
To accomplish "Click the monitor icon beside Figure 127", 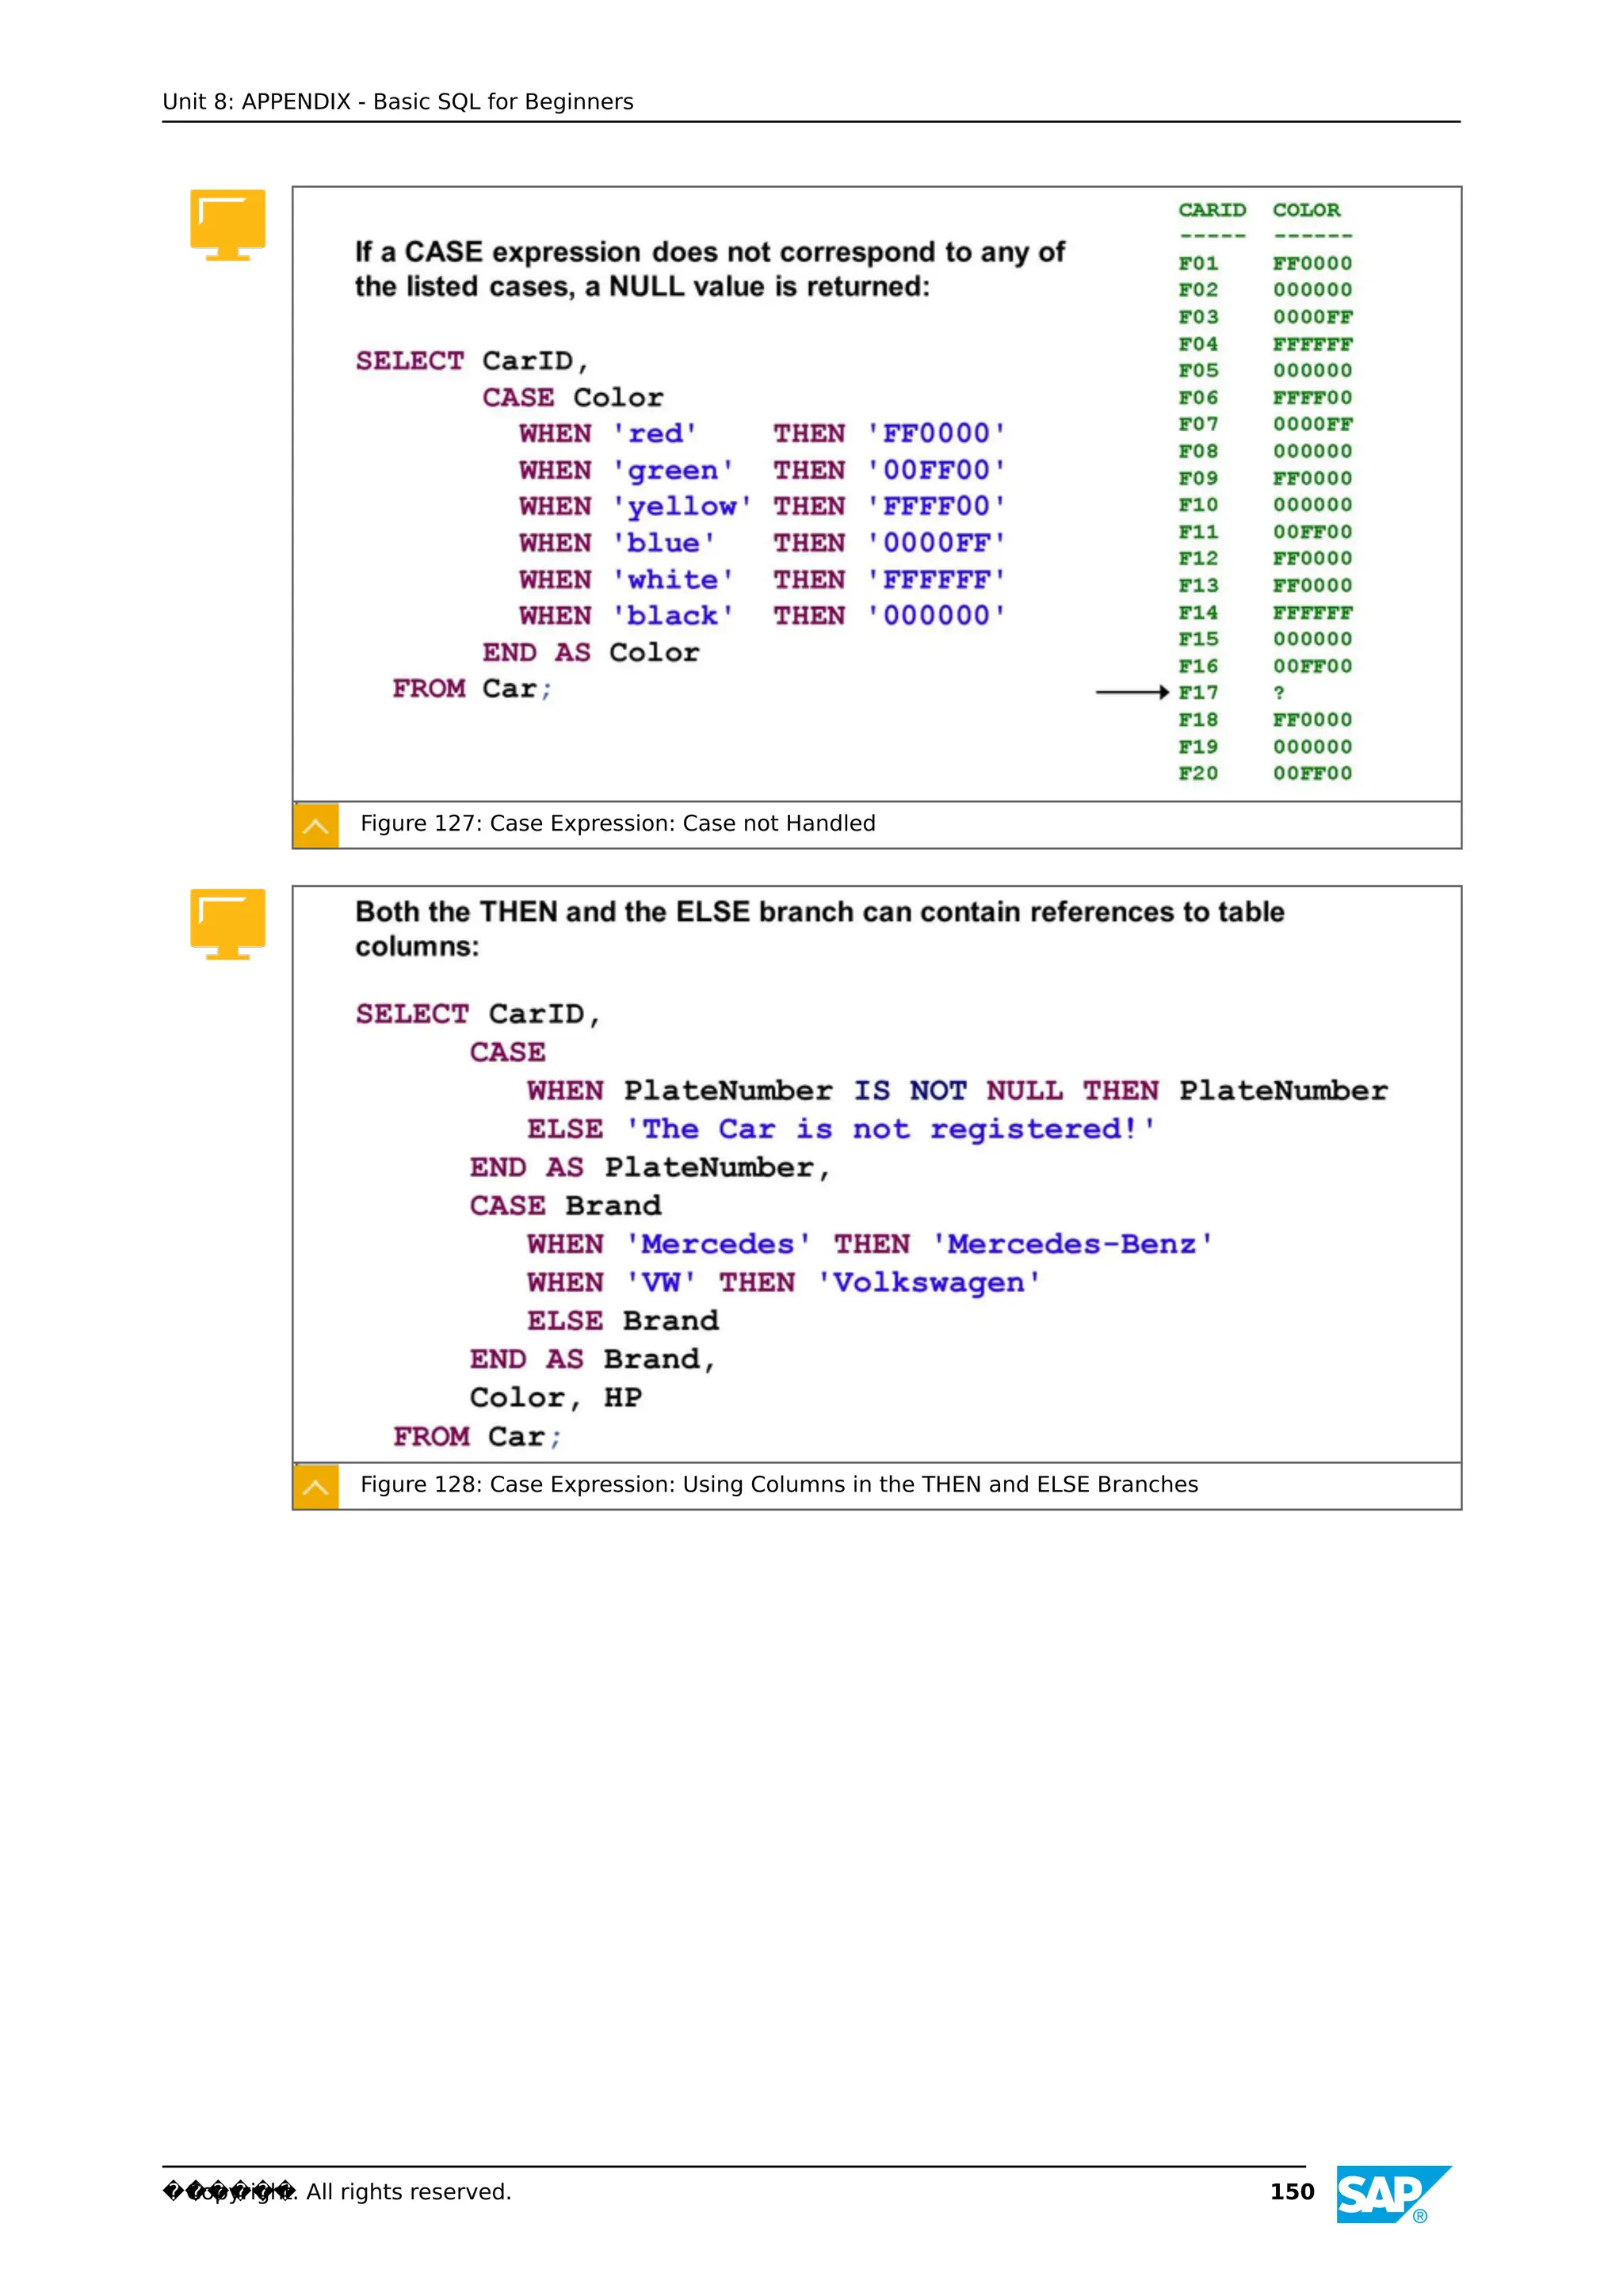I will click(227, 224).
